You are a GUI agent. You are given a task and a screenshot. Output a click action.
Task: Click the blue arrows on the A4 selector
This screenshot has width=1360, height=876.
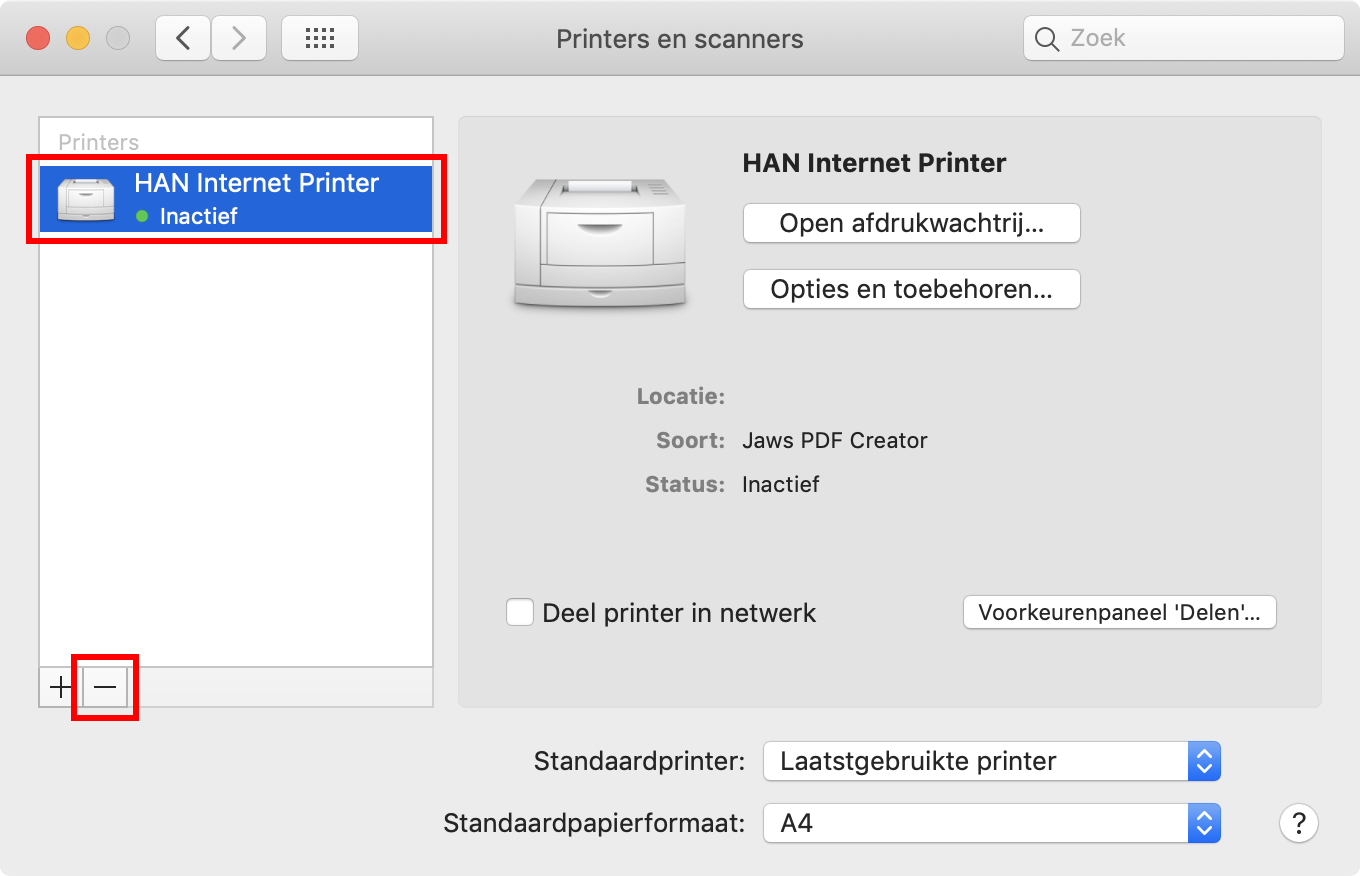click(x=1206, y=823)
